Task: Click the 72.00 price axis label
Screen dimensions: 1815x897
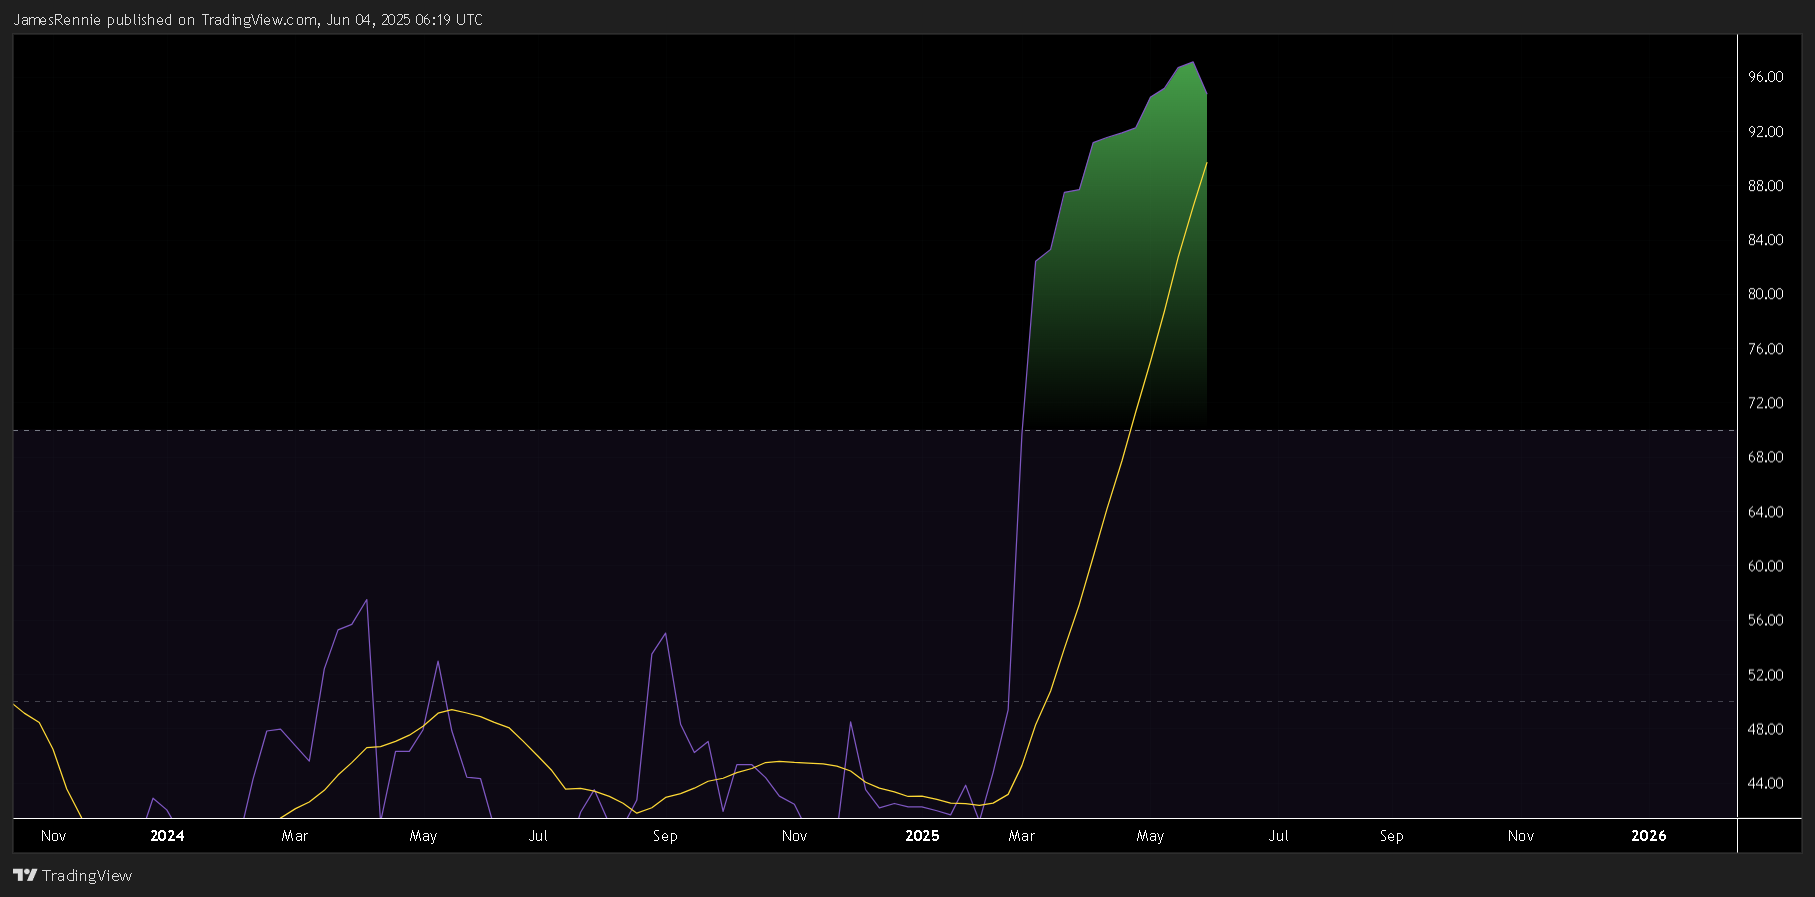Action: (1765, 402)
